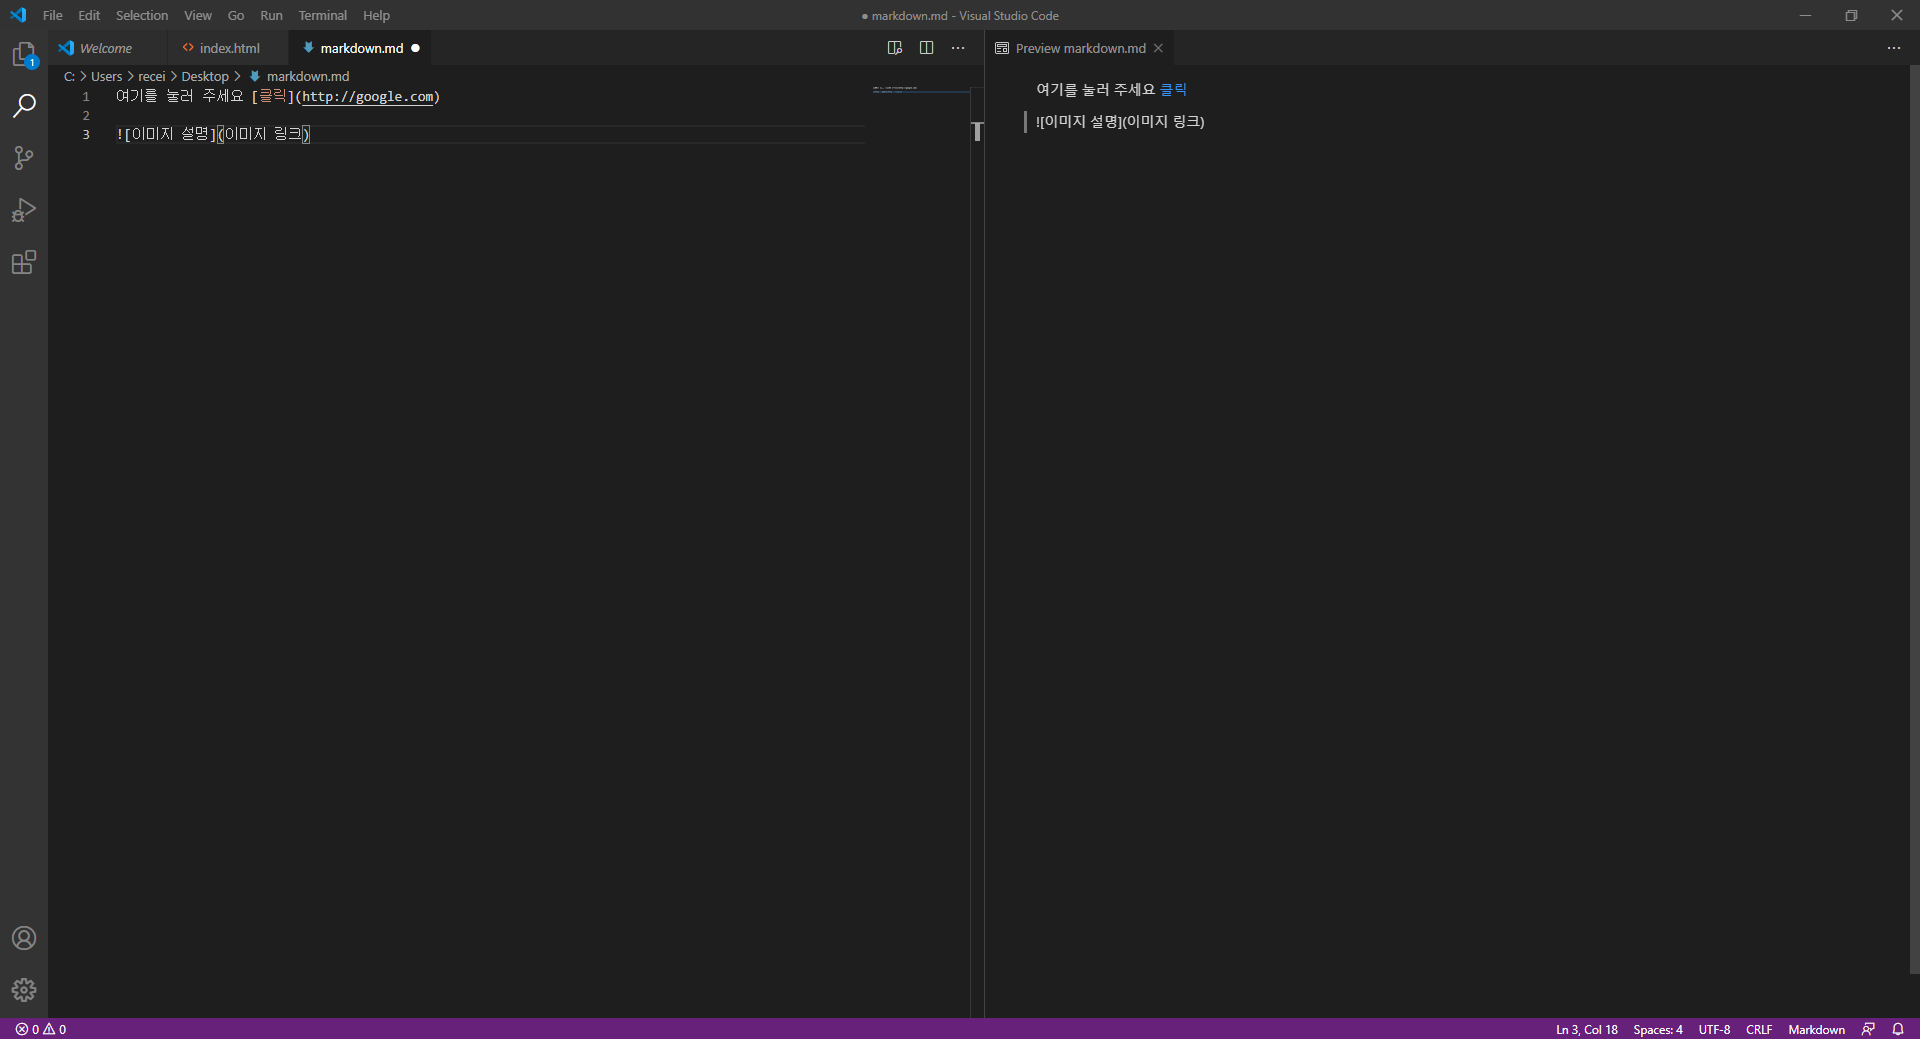
Task: Open the feedback icon in status bar
Action: click(x=1868, y=1029)
